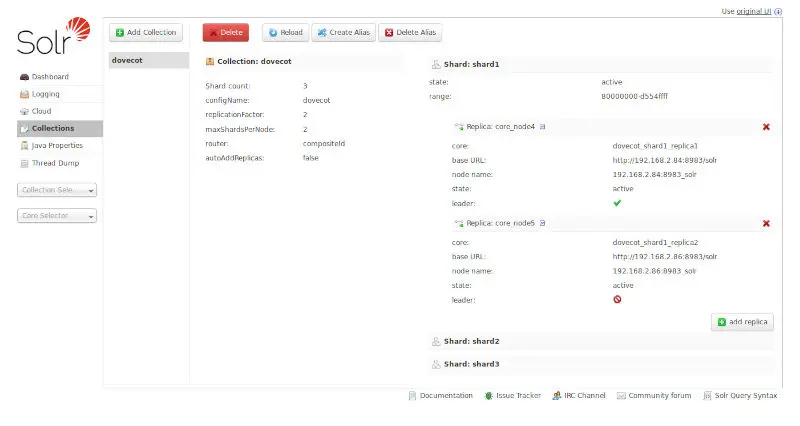Click the shard1 icon in its header

436,64
